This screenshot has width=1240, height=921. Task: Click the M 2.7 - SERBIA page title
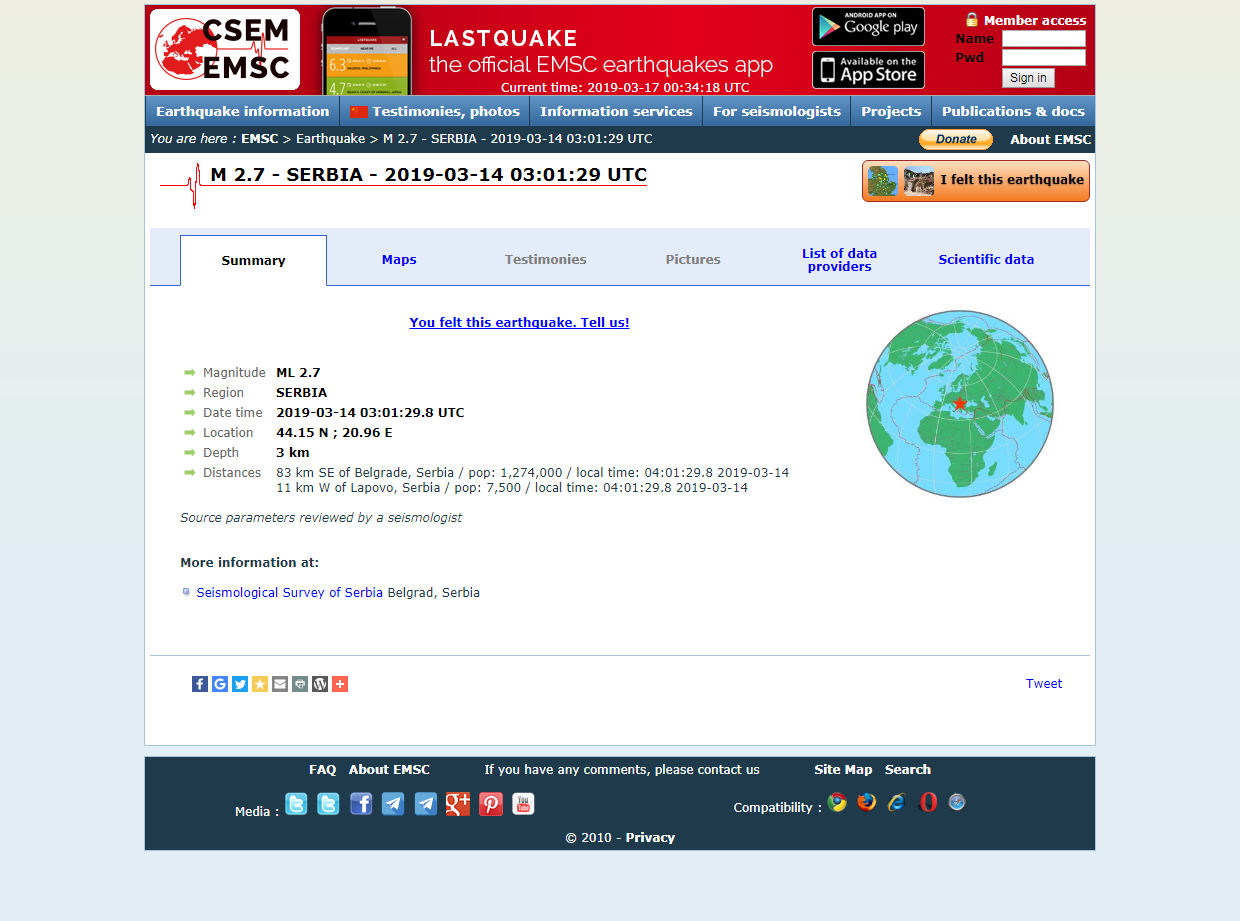(x=428, y=175)
